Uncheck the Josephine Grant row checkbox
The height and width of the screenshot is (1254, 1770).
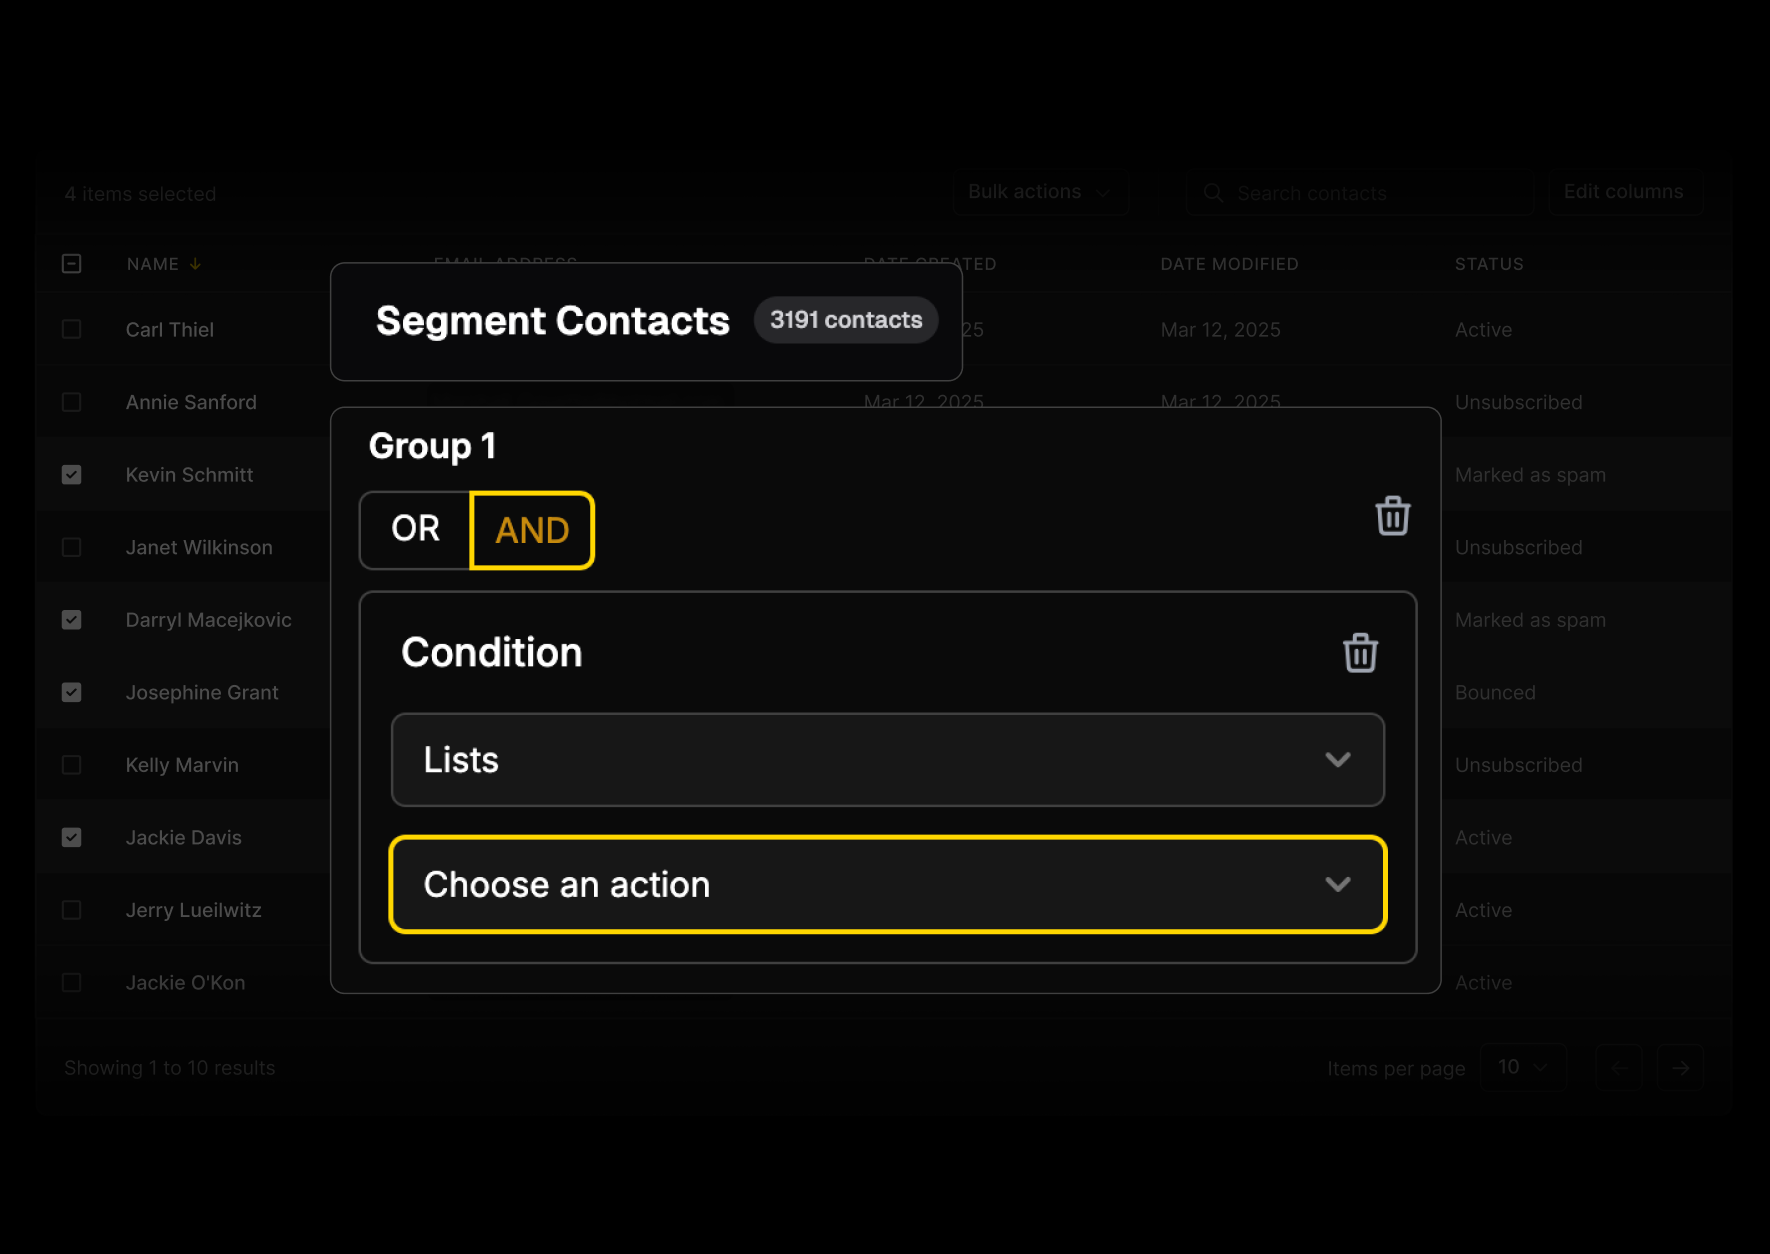tap(72, 692)
